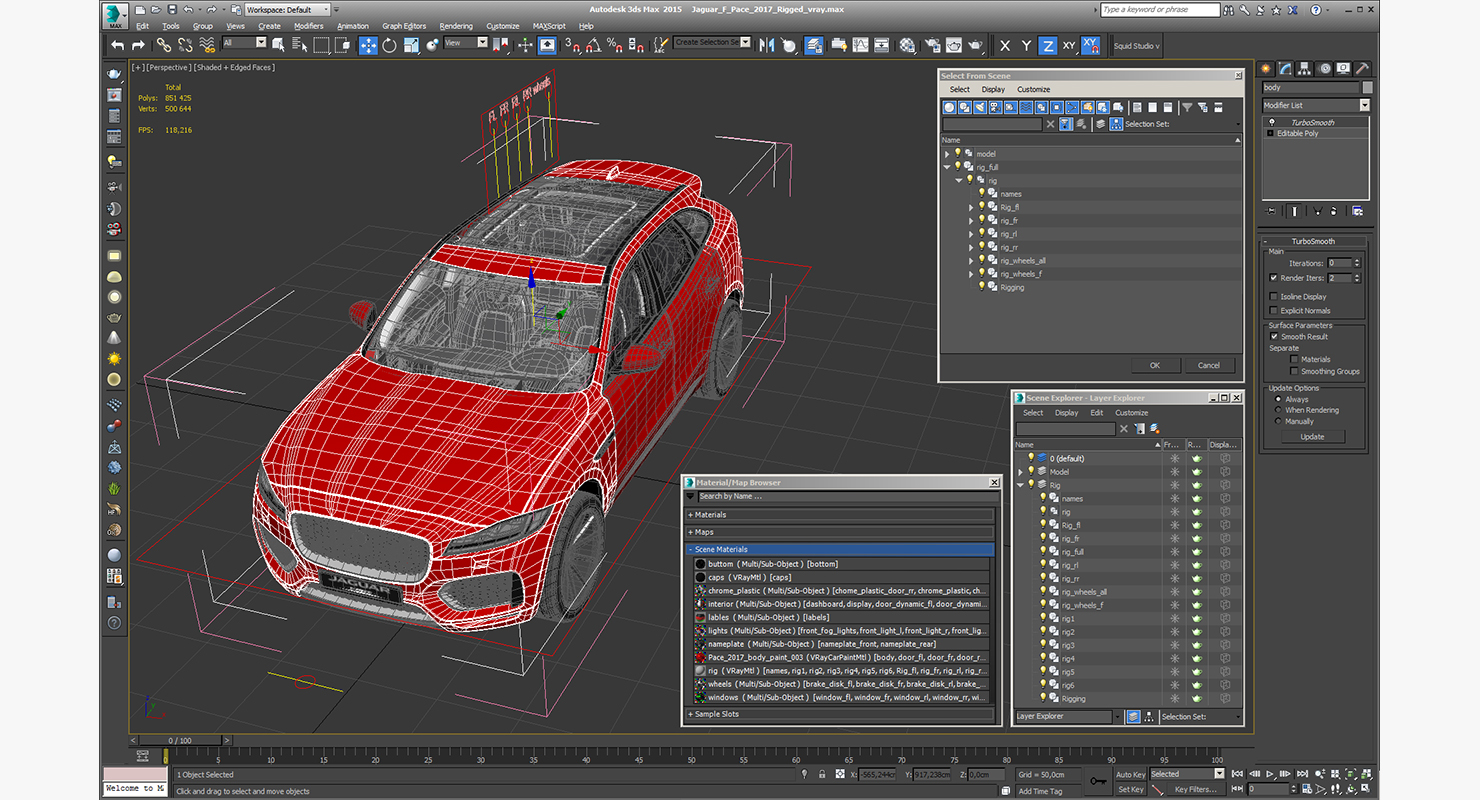Viewport: 1480px width, 800px height.
Task: Check Separate by Smoothing Groups option
Action: coord(1294,371)
